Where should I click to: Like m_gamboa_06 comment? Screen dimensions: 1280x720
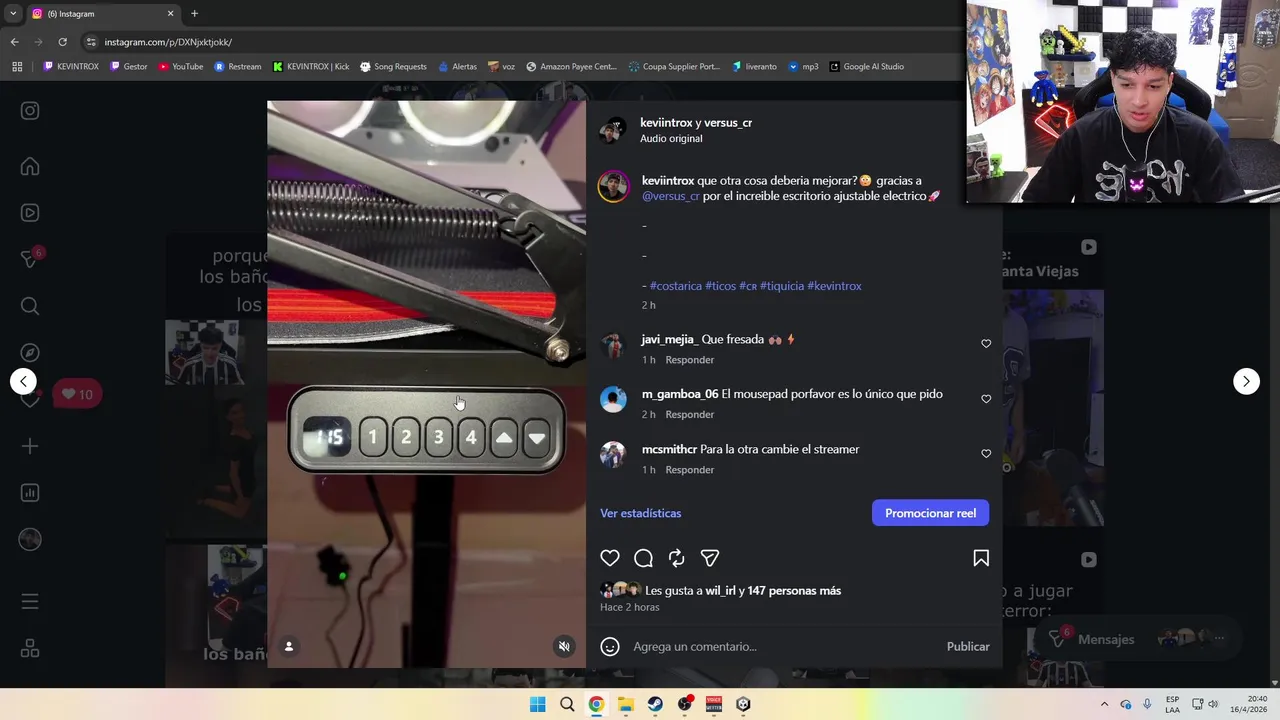[x=986, y=399]
